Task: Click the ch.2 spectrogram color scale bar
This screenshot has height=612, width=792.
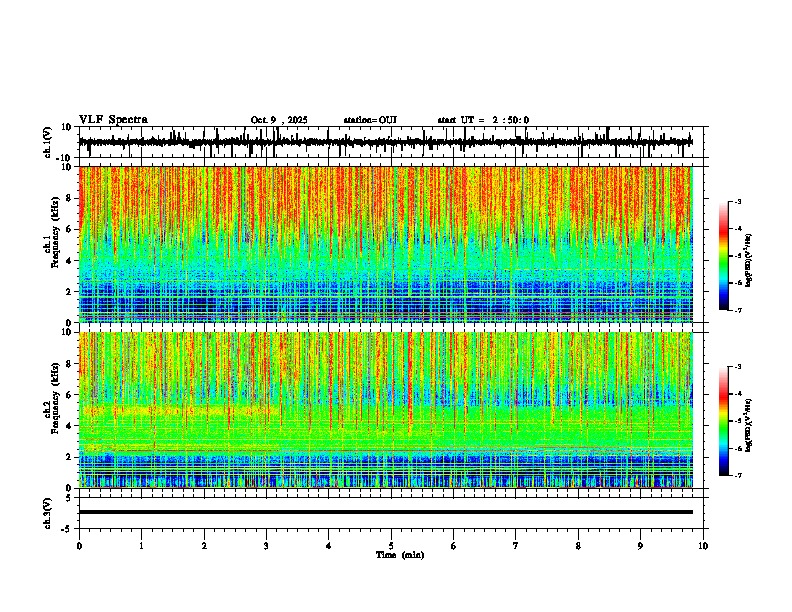Action: pos(723,421)
